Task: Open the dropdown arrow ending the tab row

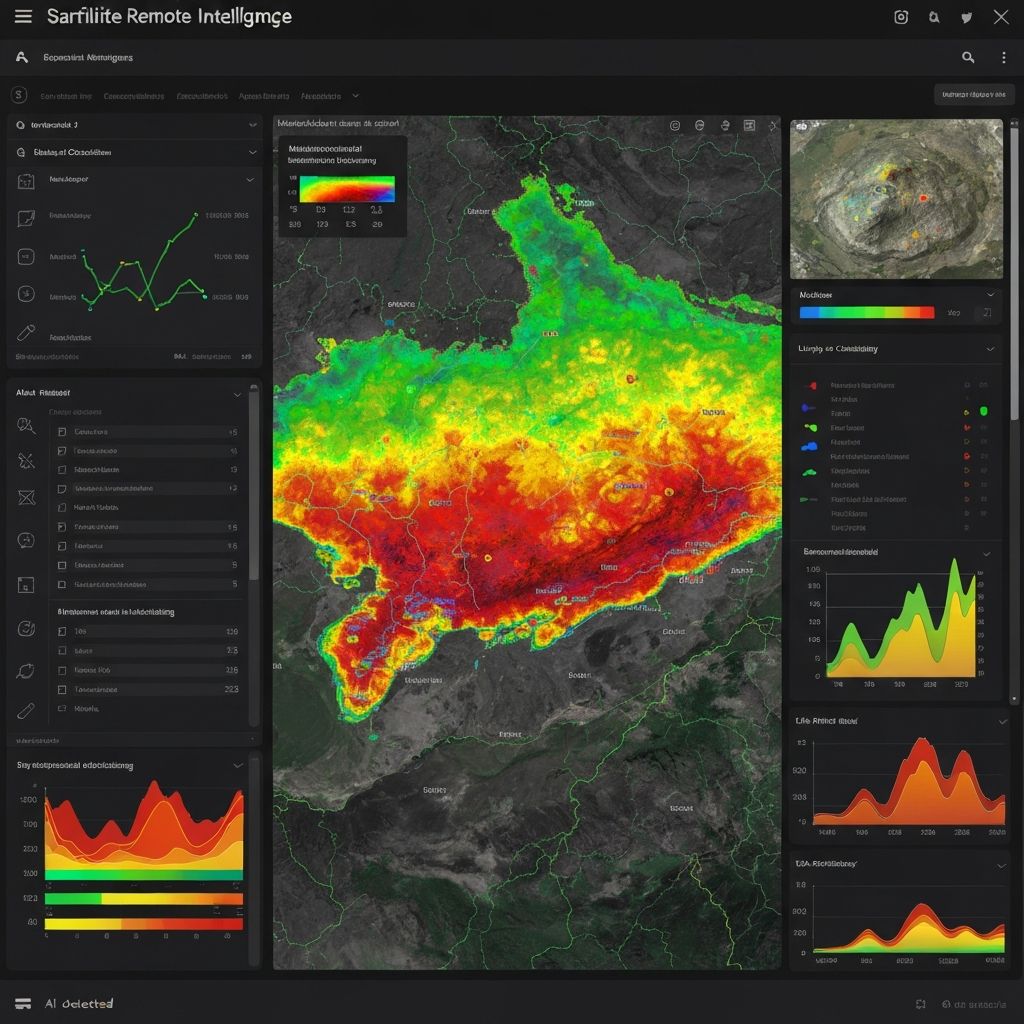Action: 354,96
